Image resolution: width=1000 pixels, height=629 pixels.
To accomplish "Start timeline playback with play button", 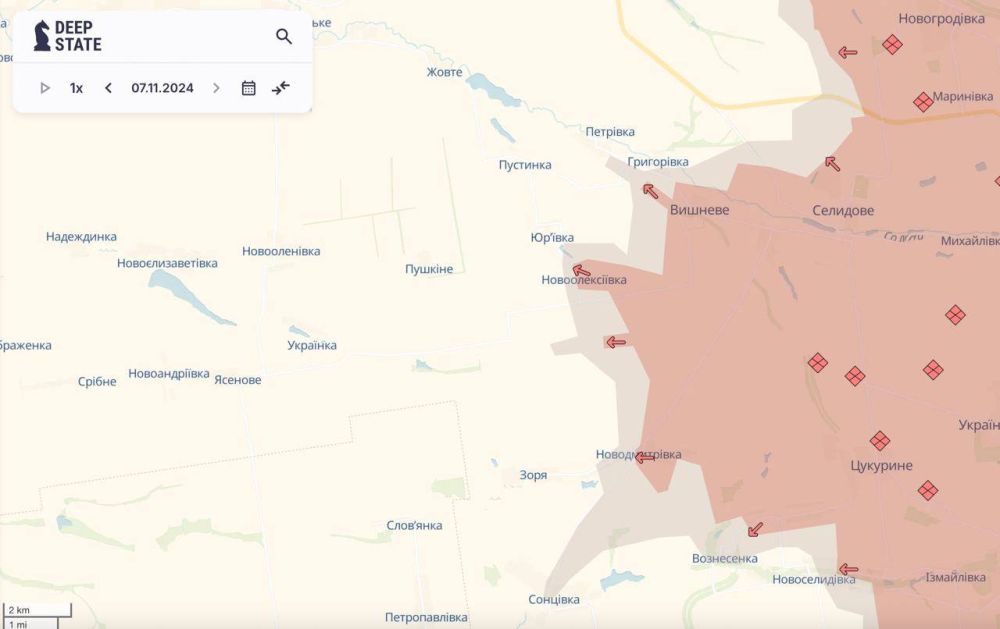I will click(45, 88).
